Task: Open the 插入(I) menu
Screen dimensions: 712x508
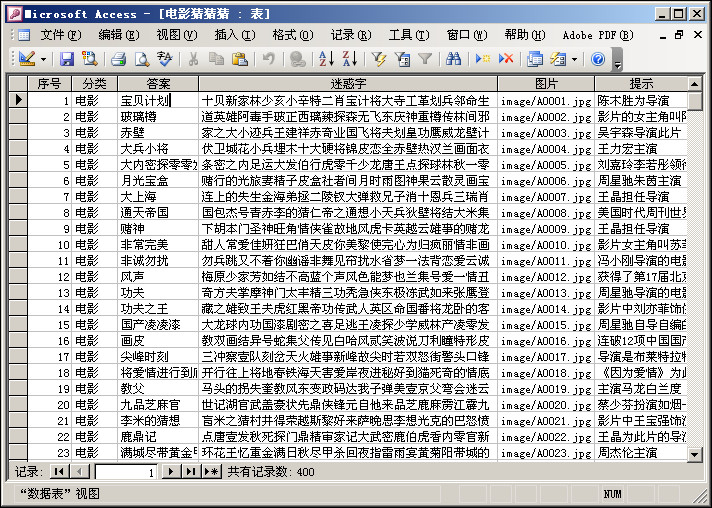Action: pos(235,35)
